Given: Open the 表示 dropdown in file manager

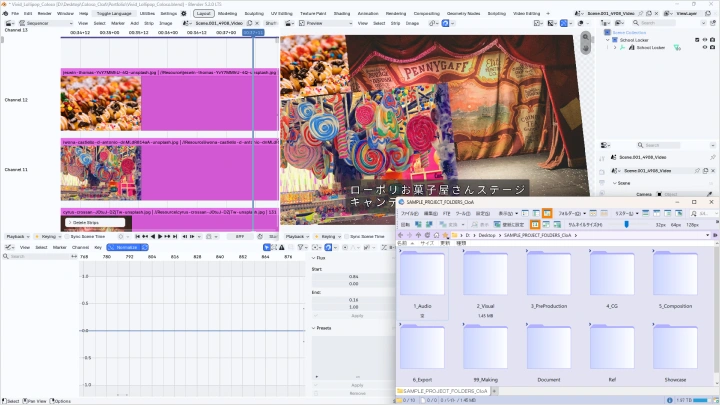Looking at the screenshot, I should coord(508,214).
